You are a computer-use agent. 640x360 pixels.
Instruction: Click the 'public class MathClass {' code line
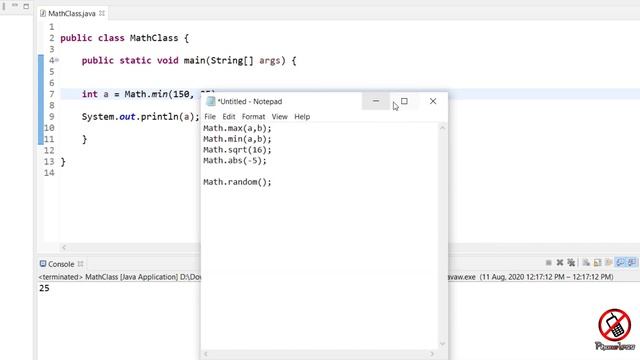(125, 38)
